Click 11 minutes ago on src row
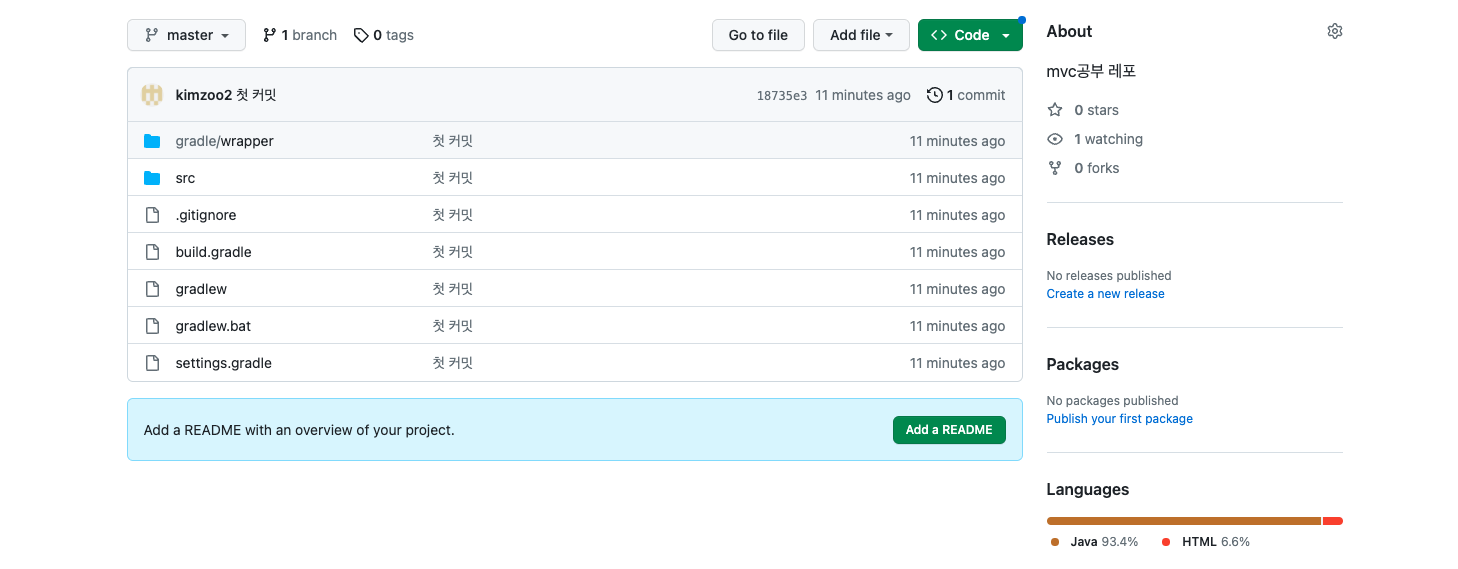The height and width of the screenshot is (569, 1458). pos(957,178)
